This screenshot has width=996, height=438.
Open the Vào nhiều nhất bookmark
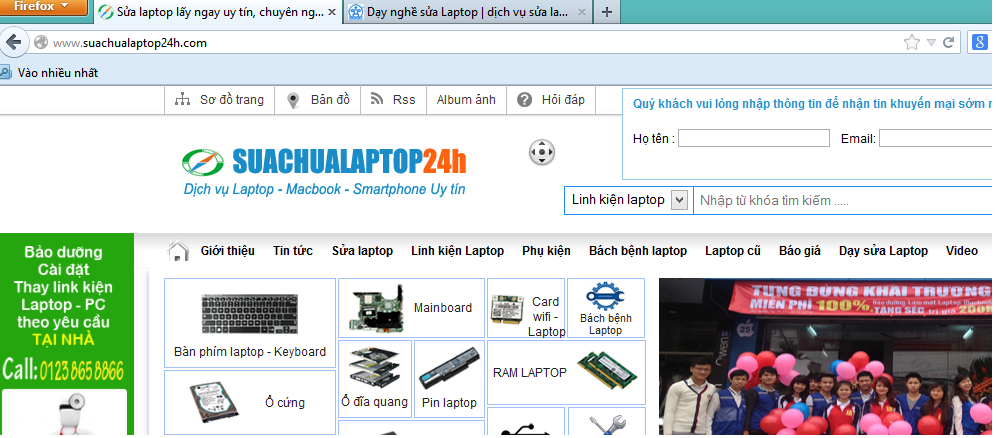(x=50, y=72)
